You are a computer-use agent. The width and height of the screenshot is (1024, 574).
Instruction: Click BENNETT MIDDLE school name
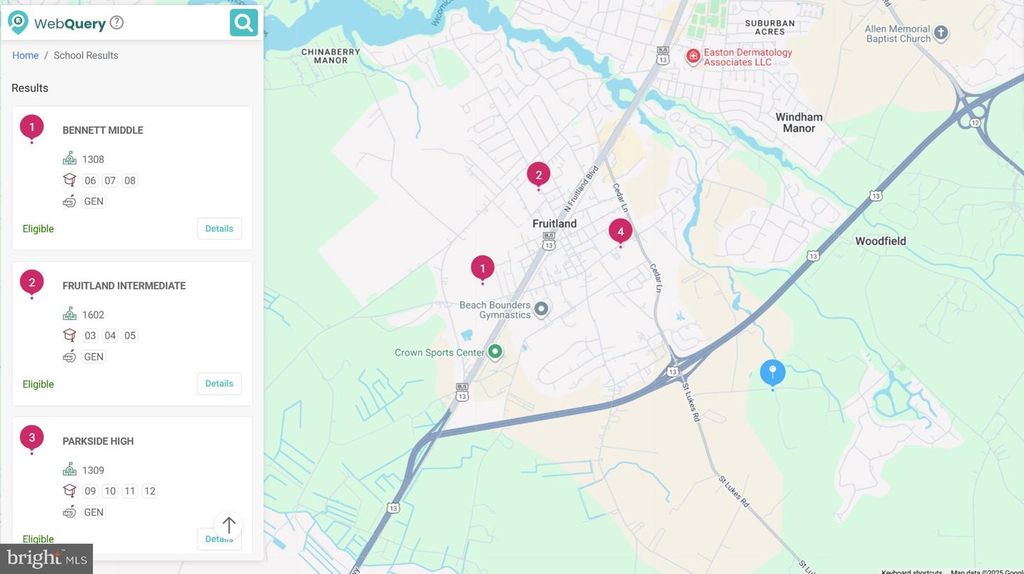click(x=103, y=131)
